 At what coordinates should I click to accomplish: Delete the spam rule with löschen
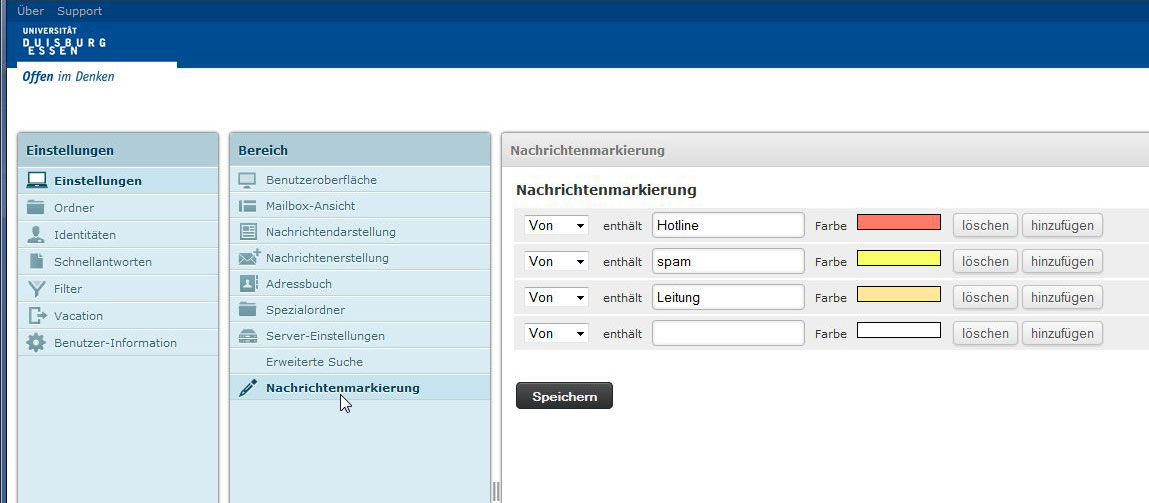(985, 261)
